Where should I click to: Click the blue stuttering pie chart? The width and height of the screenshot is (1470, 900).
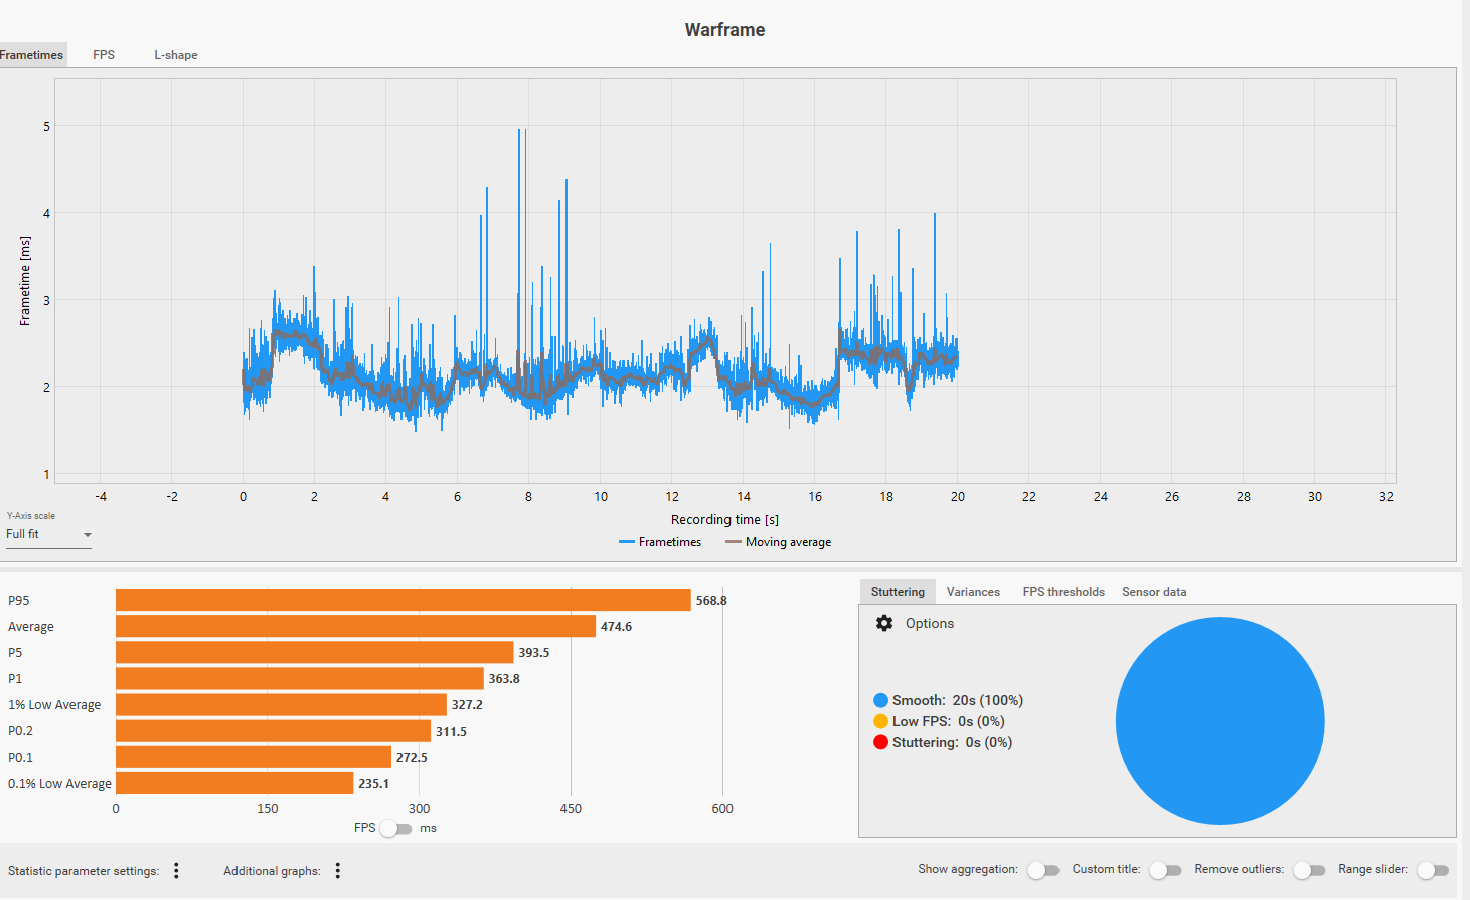[1220, 721]
